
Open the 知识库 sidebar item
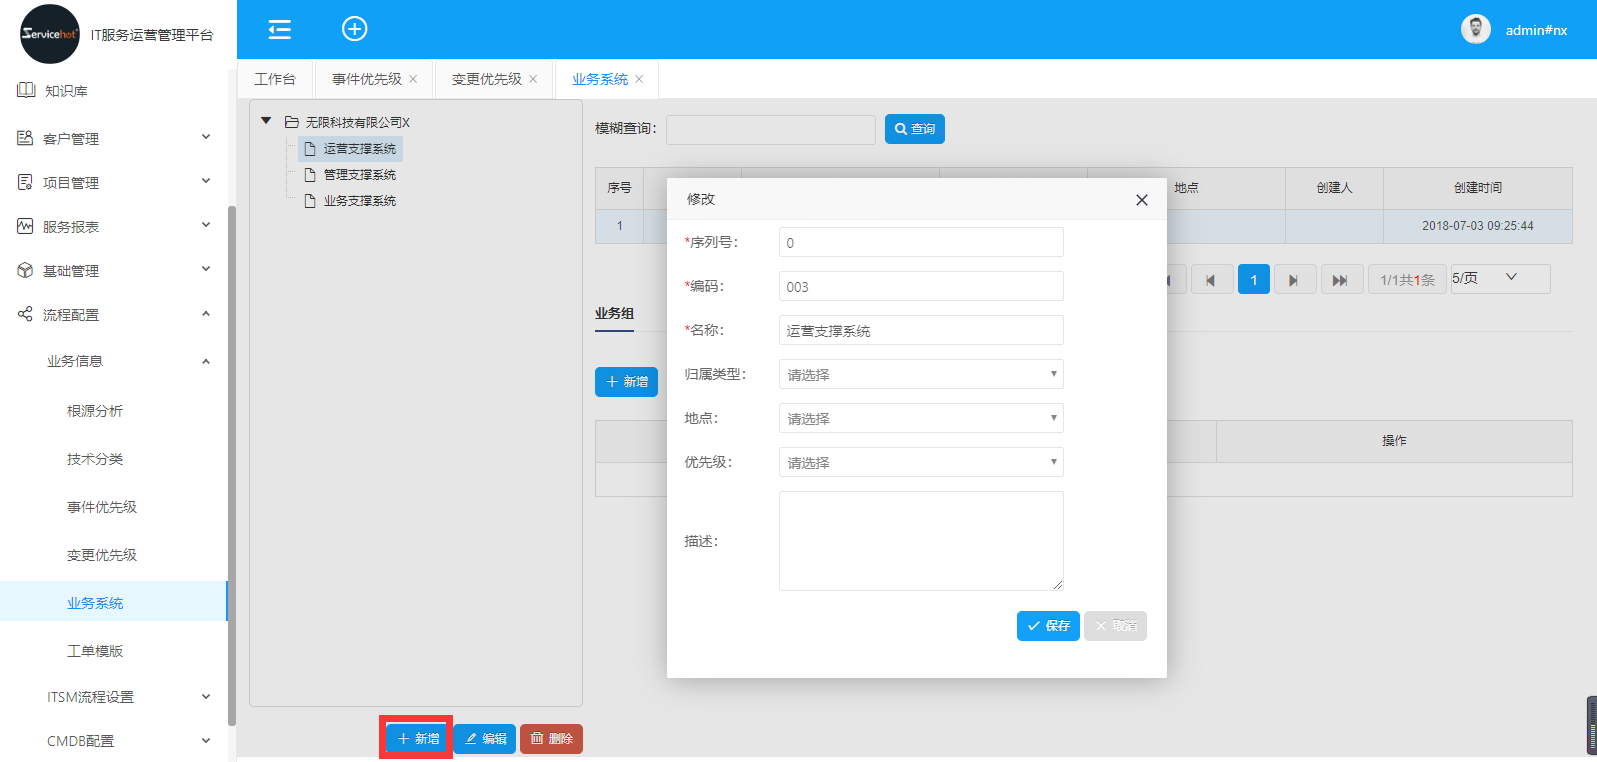[66, 91]
